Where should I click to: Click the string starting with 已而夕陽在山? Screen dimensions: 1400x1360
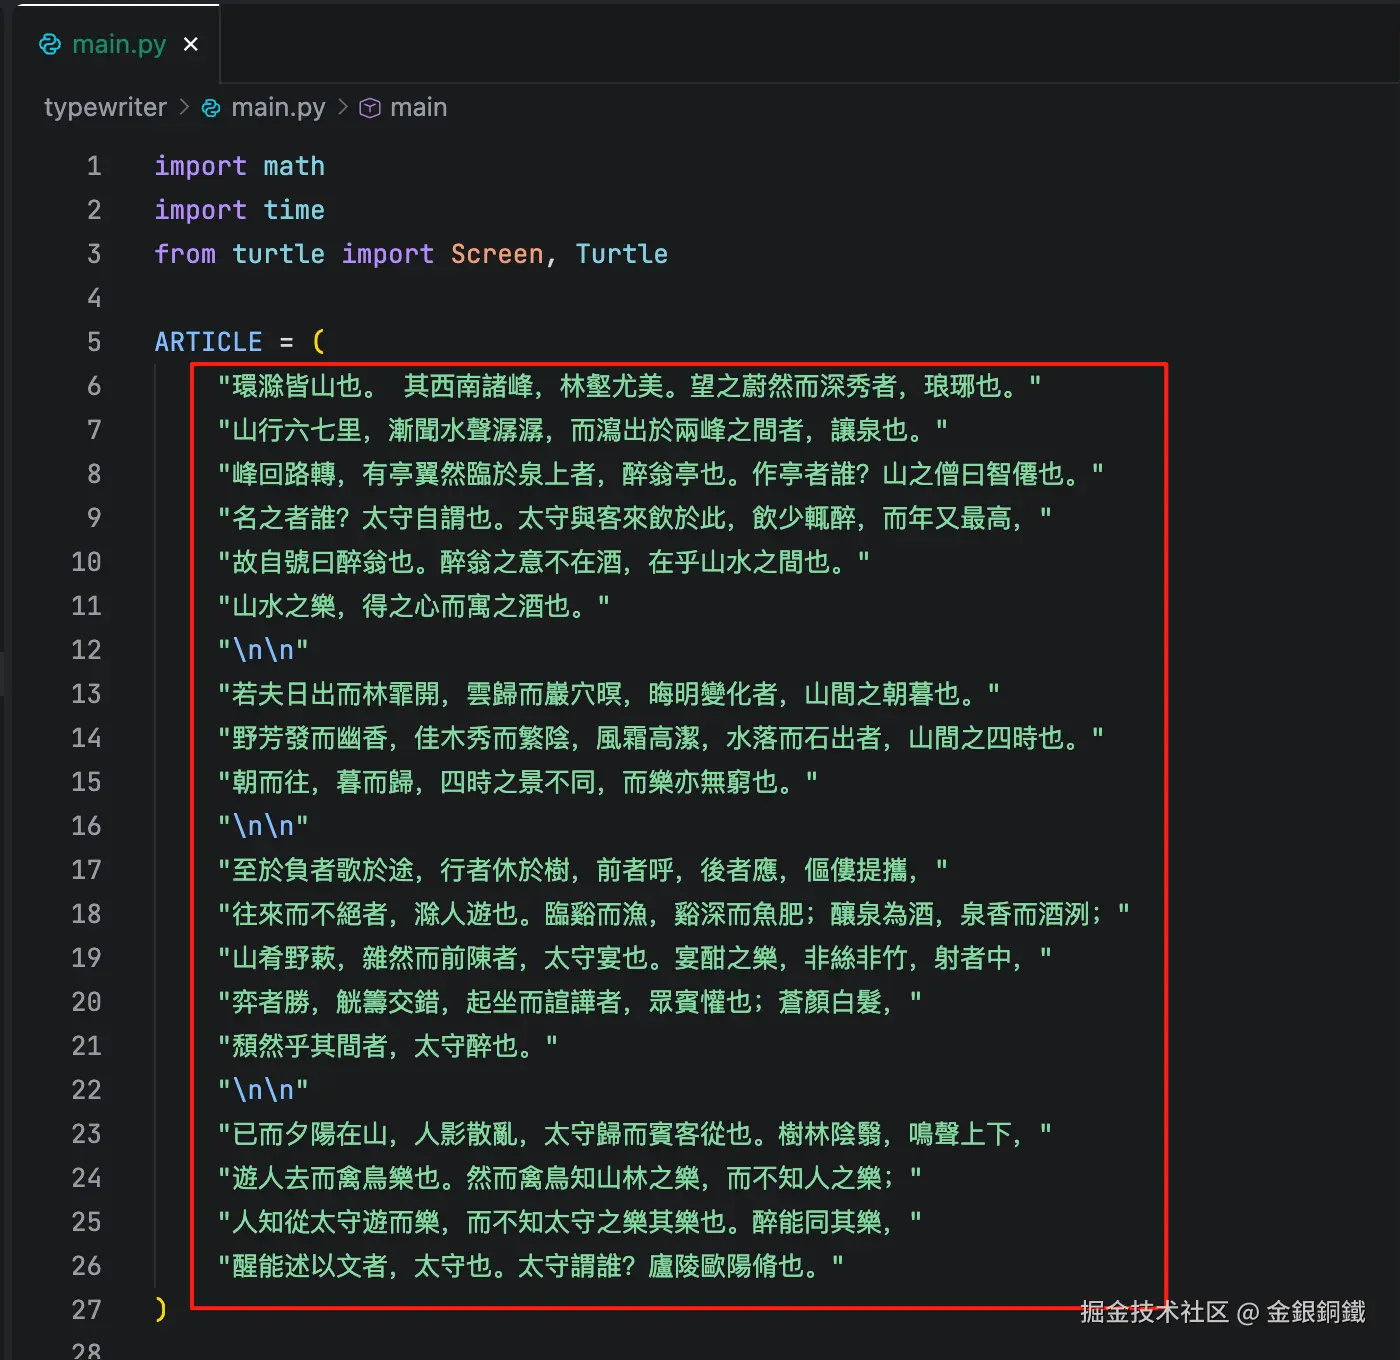click(635, 1134)
